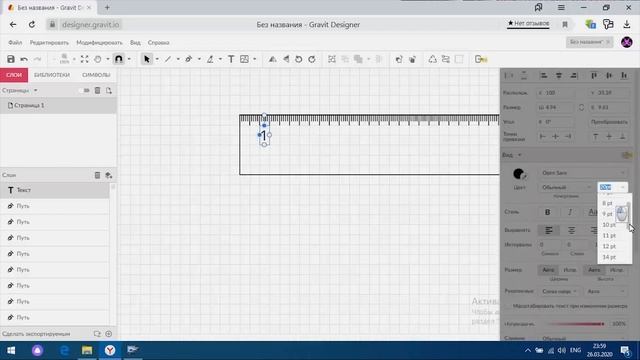
Task: Click the Save icon in the toolbar
Action: point(11,59)
